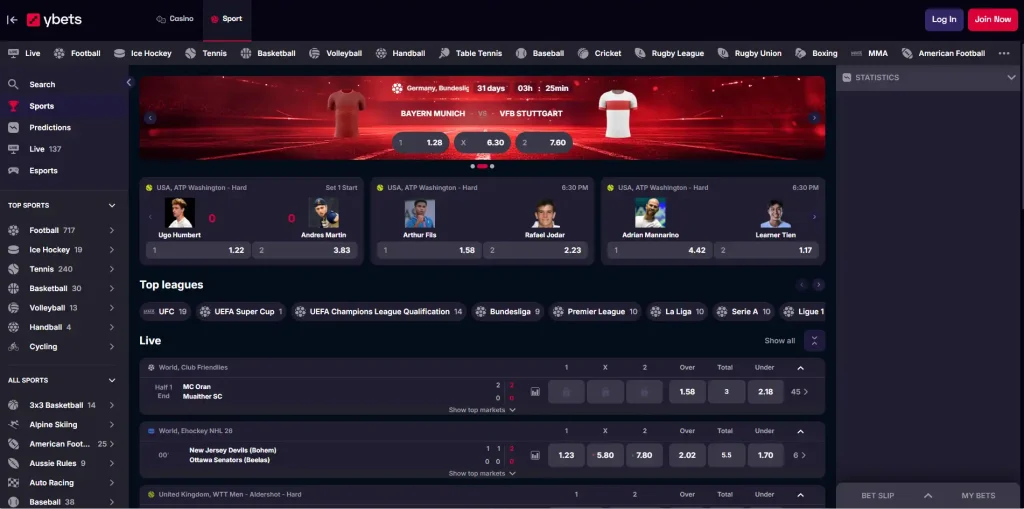The height and width of the screenshot is (509, 1024).
Task: Open Live in the sports bar
Action: point(24,54)
